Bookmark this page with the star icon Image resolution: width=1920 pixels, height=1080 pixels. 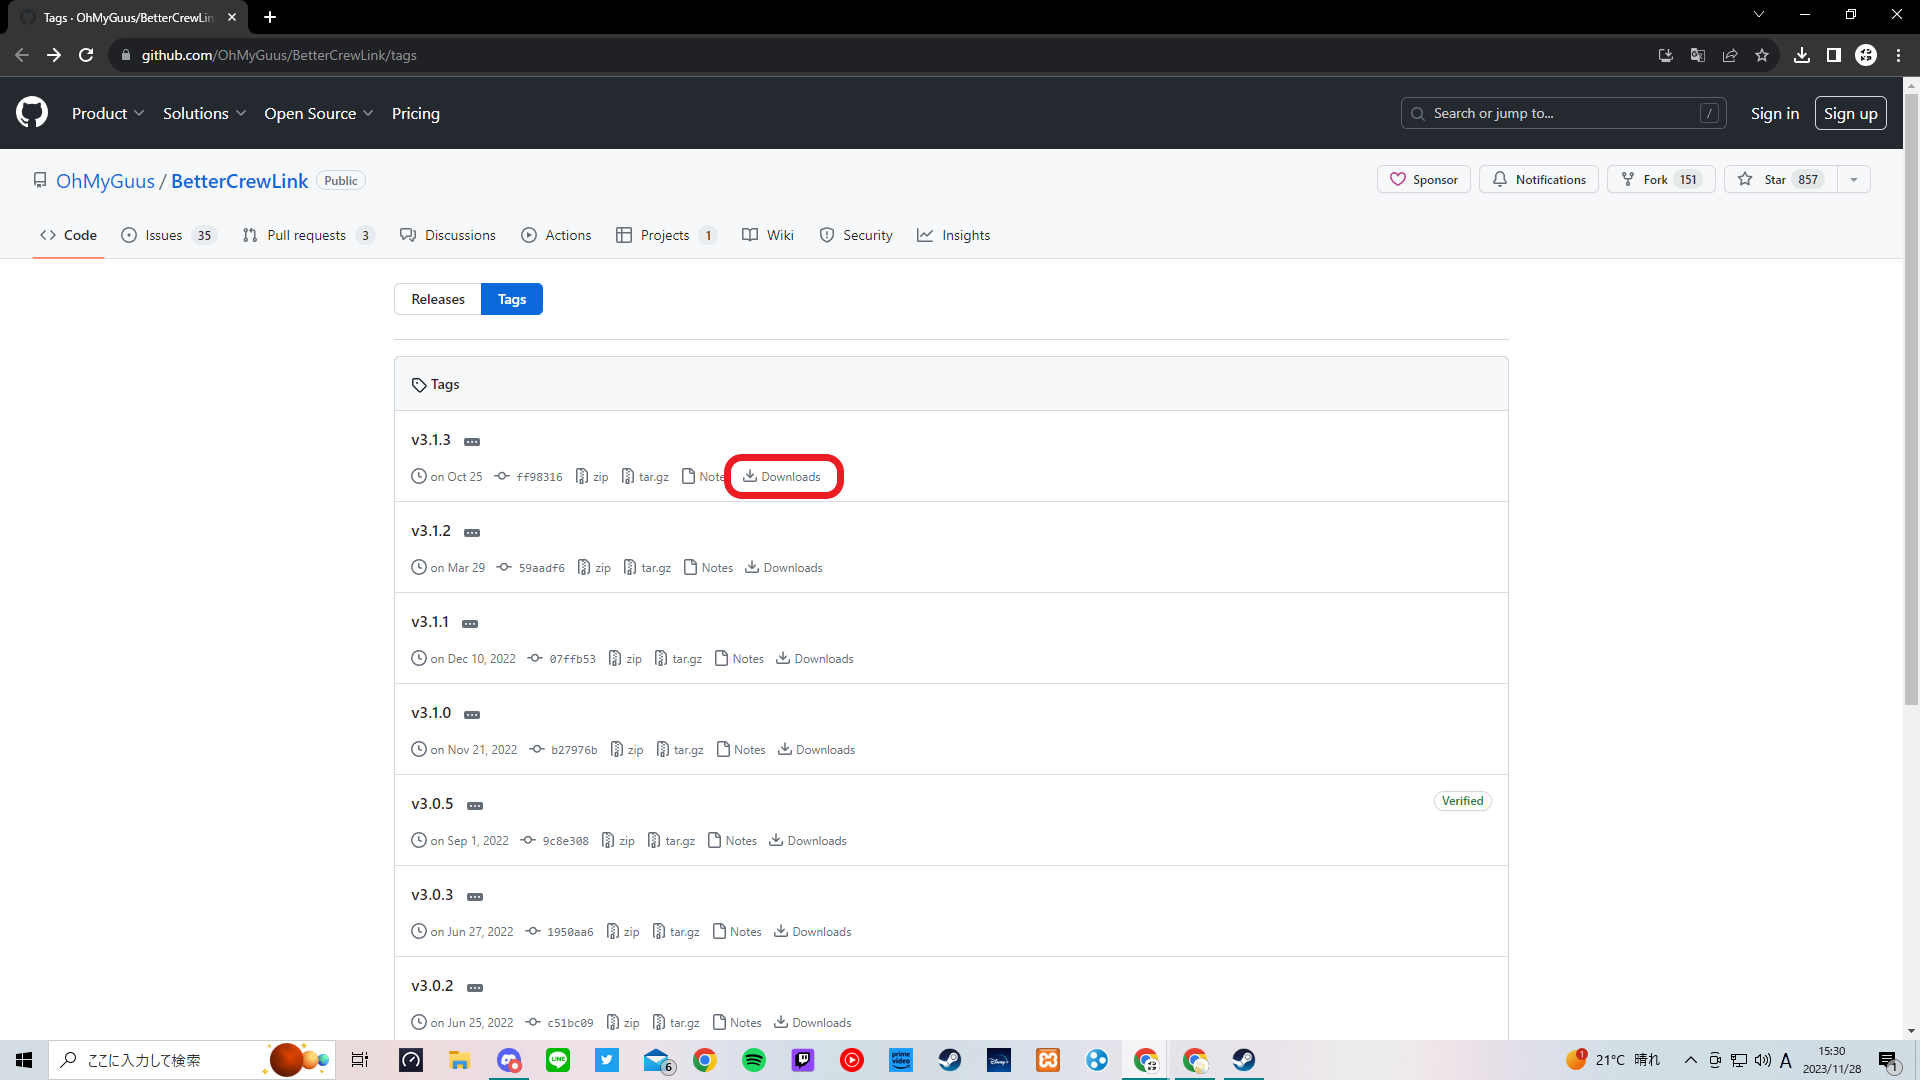(1762, 55)
